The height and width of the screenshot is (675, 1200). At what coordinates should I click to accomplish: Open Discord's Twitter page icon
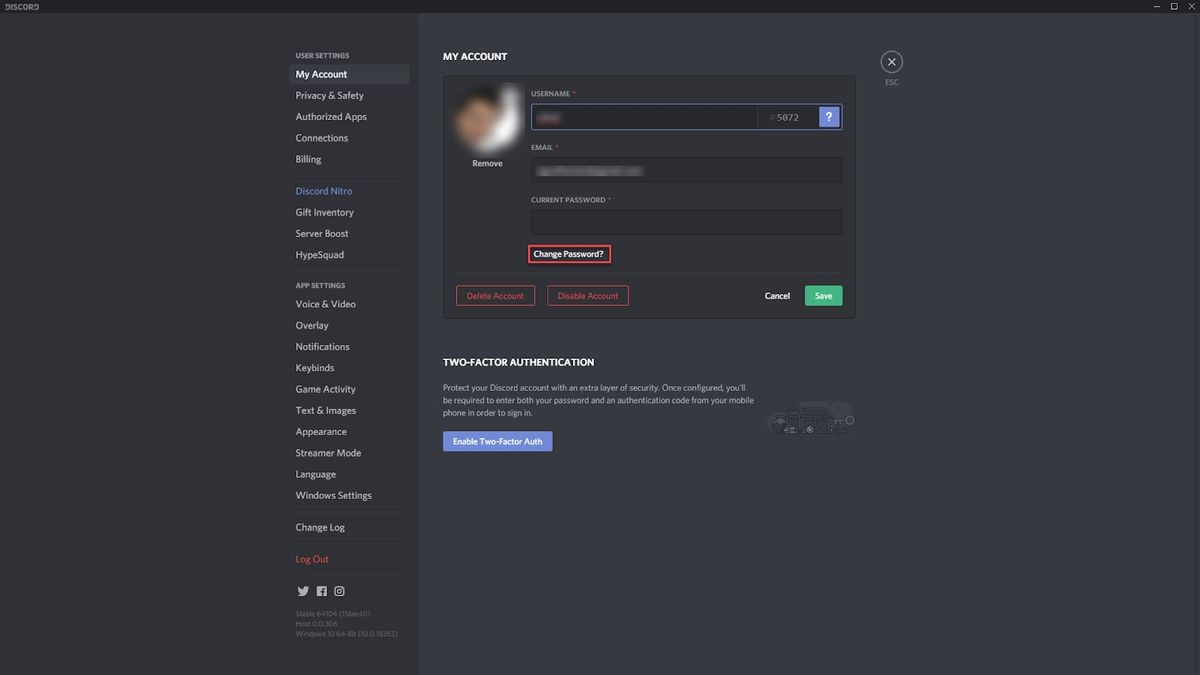pyautogui.click(x=303, y=590)
